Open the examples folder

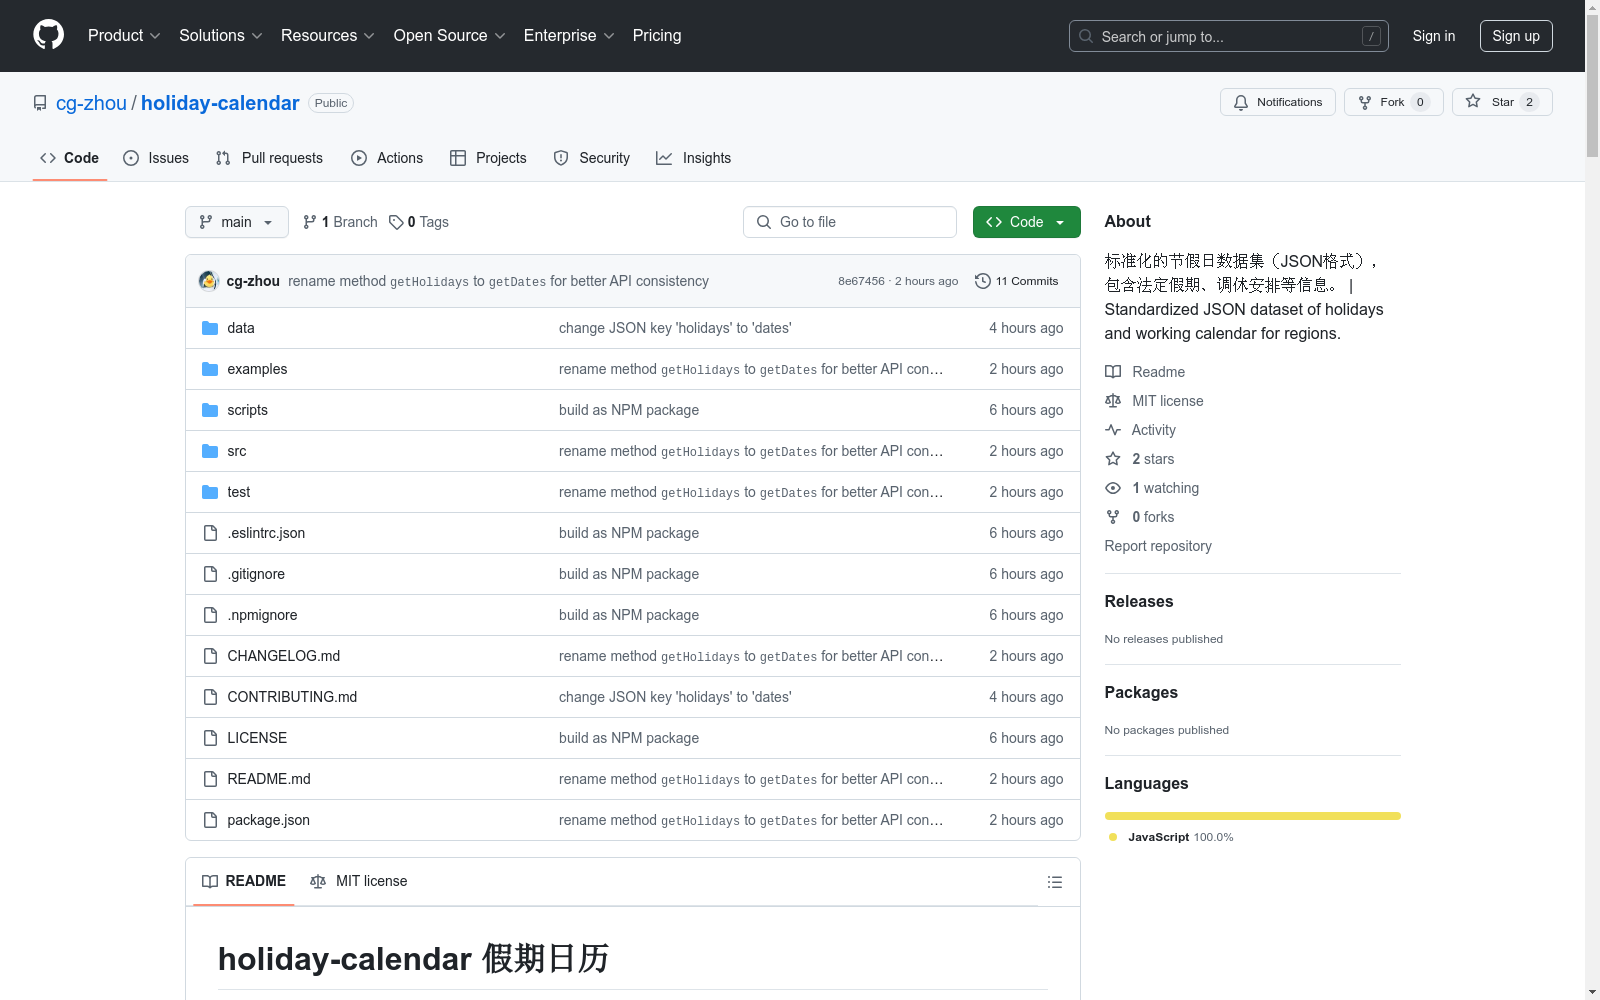[x=257, y=369]
